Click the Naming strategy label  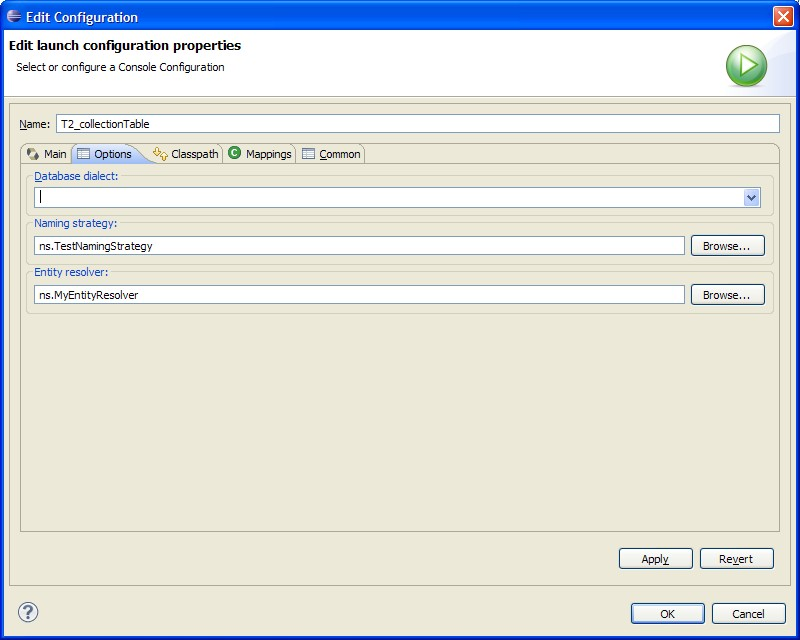[76, 223]
